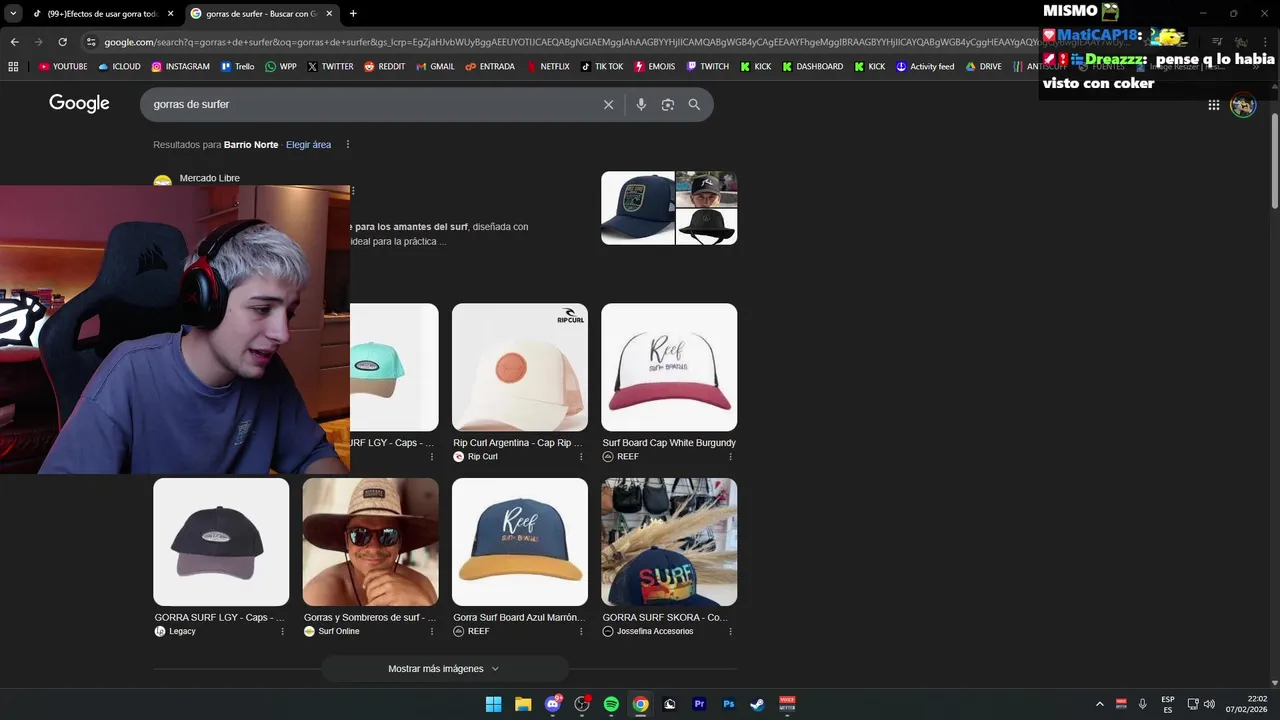The image size is (1280, 720).
Task: Go back to previous page
Action: pyautogui.click(x=14, y=42)
